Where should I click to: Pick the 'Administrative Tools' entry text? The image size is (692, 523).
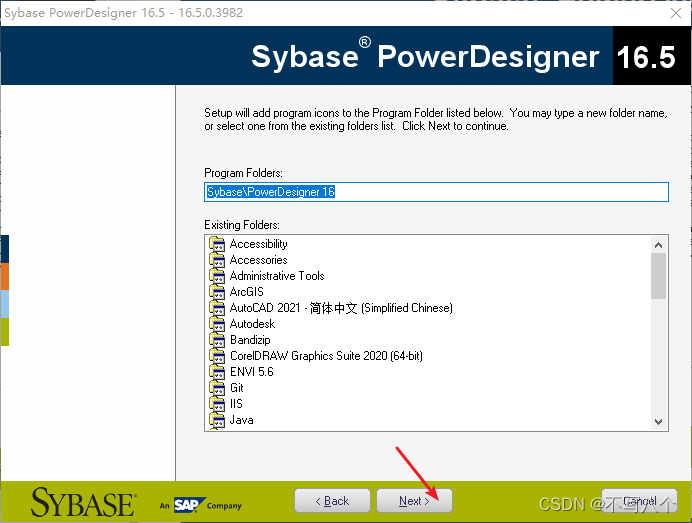pyautogui.click(x=277, y=276)
